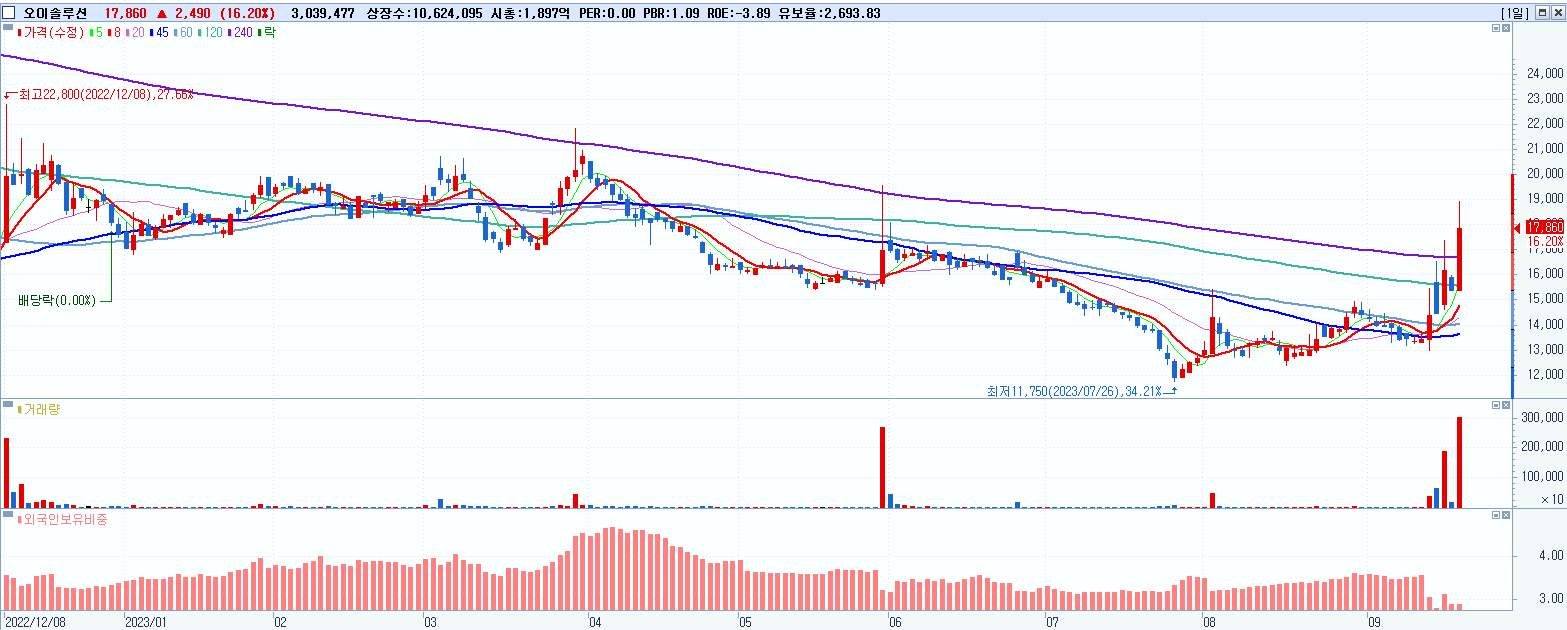Click the 3,039,477 volume figure in header
This screenshot has height=630, width=1567.
(x=322, y=12)
